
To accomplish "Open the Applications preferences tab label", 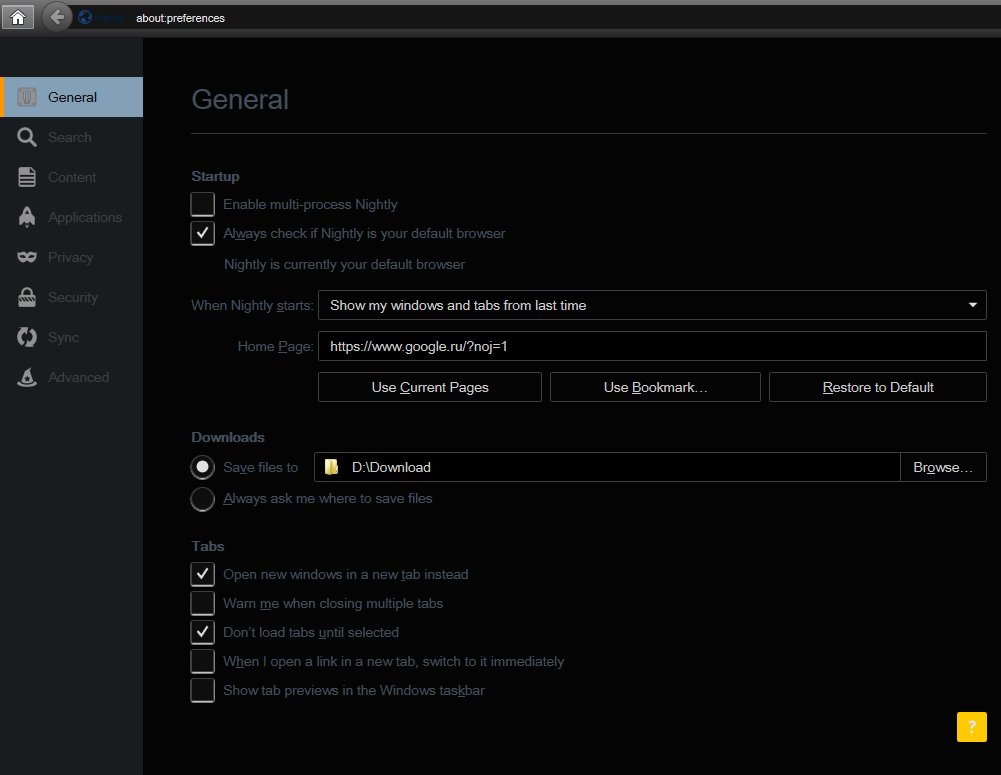I will pos(85,218).
